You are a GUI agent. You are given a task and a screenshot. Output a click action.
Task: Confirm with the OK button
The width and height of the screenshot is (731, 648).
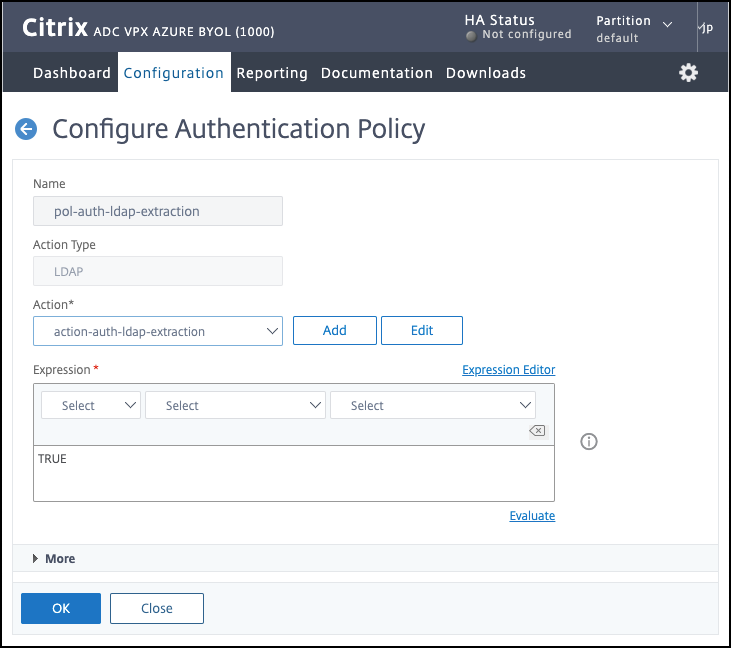(x=61, y=608)
